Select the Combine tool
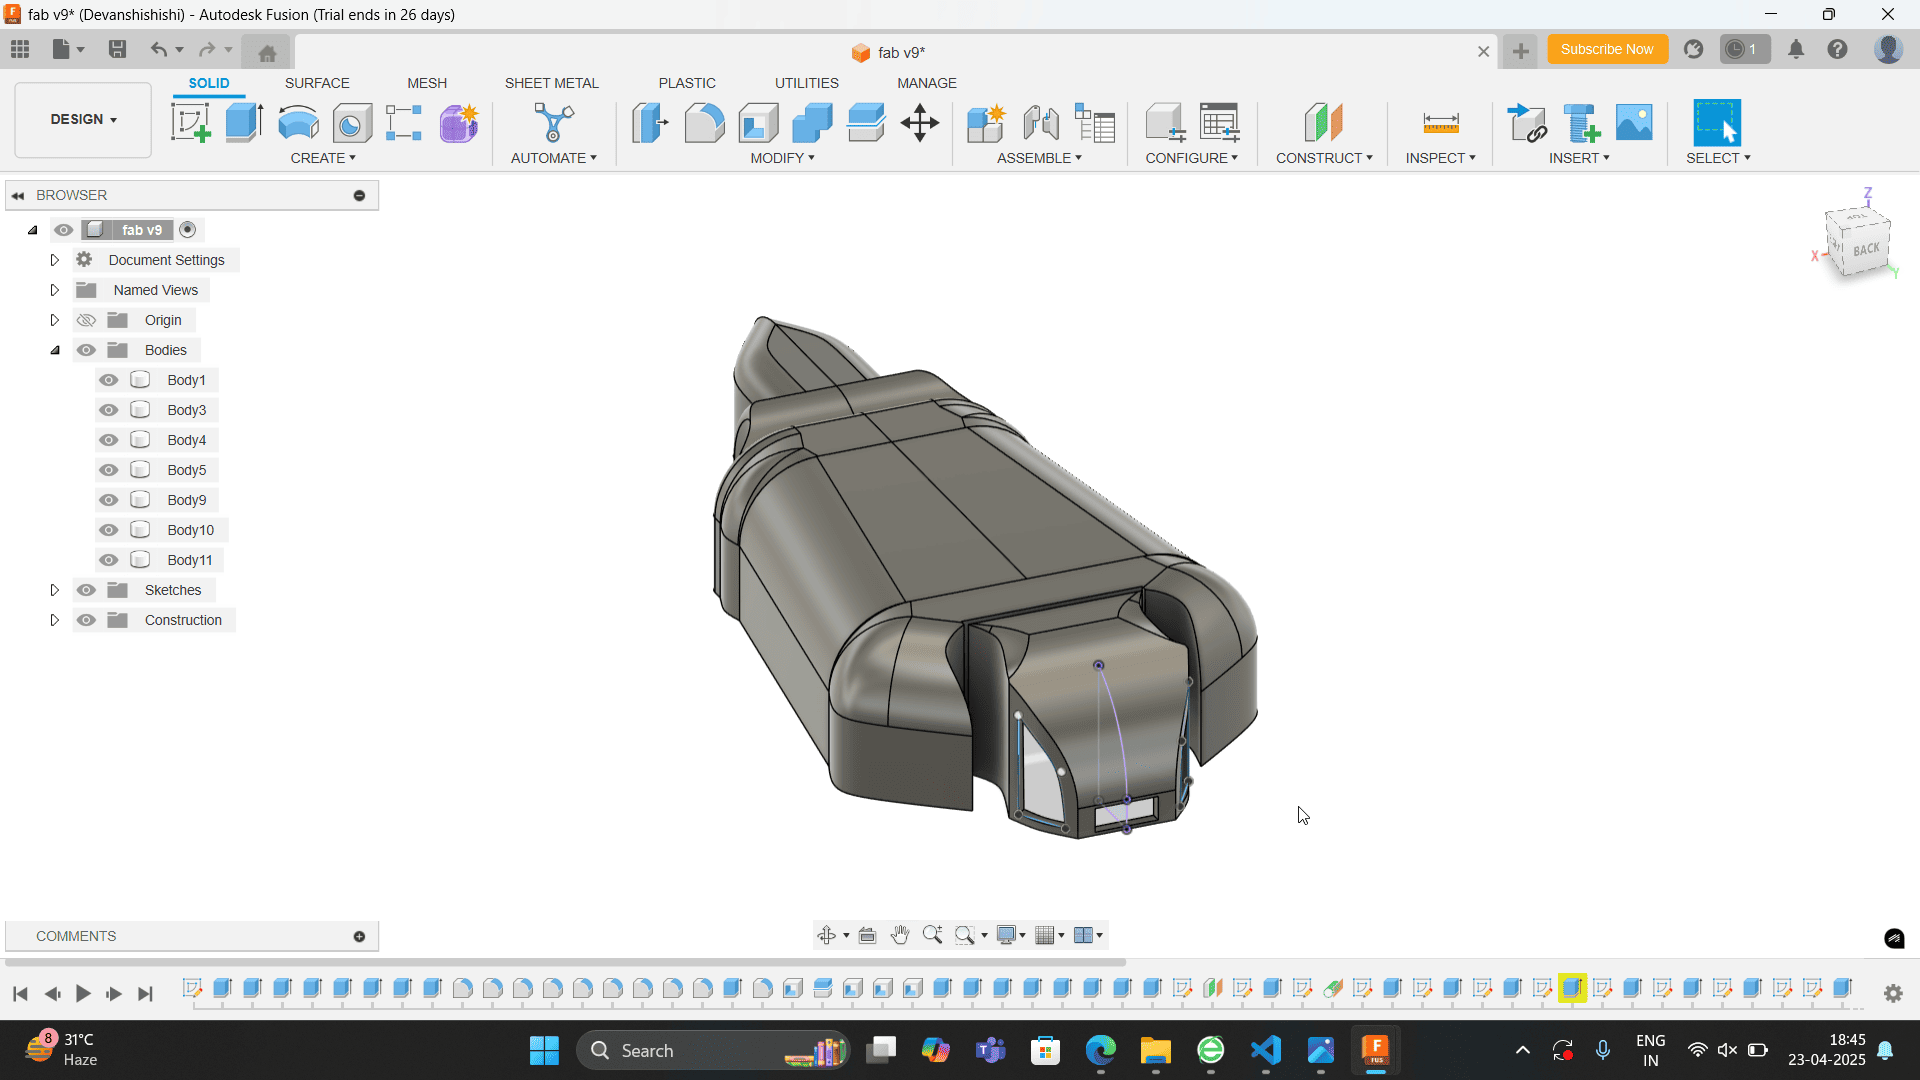Screen dimensions: 1920x1080 pyautogui.click(x=812, y=123)
